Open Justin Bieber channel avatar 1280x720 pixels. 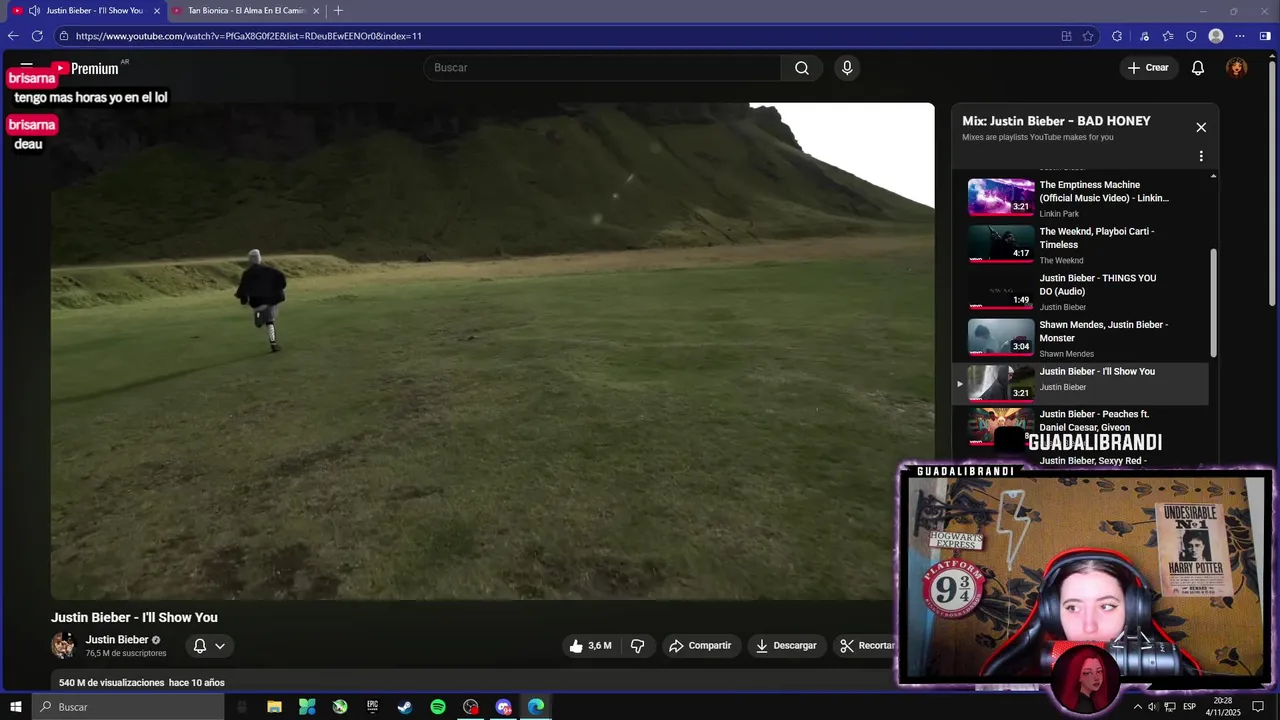pyautogui.click(x=63, y=646)
